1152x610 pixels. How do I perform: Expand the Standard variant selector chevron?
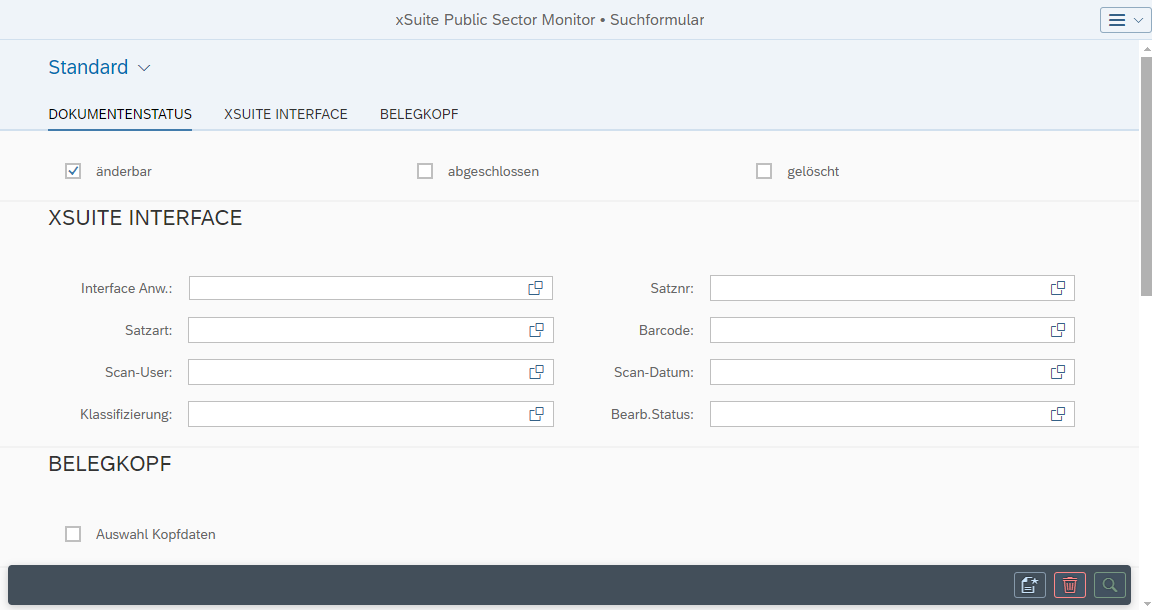[143, 67]
